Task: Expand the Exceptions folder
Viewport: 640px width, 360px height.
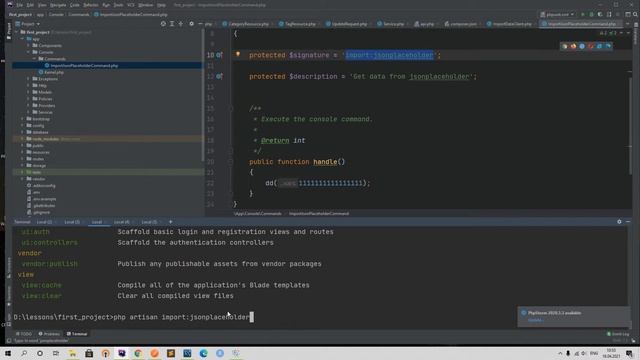Action: tap(29, 79)
